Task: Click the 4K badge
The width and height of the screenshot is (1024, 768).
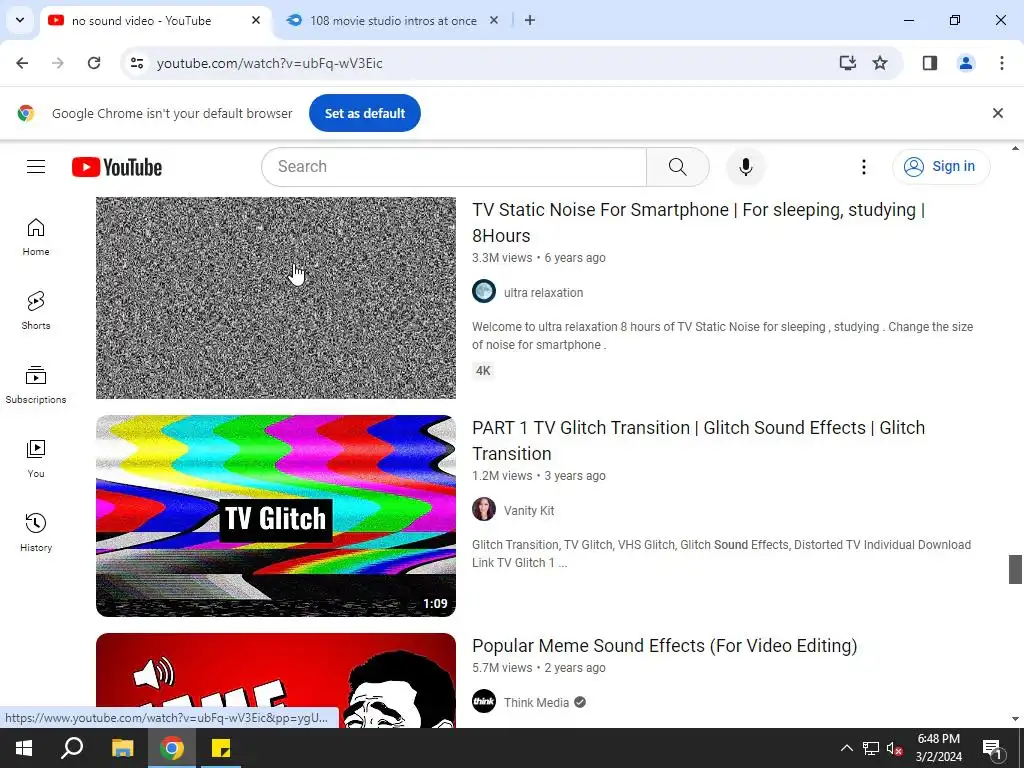Action: tap(483, 371)
